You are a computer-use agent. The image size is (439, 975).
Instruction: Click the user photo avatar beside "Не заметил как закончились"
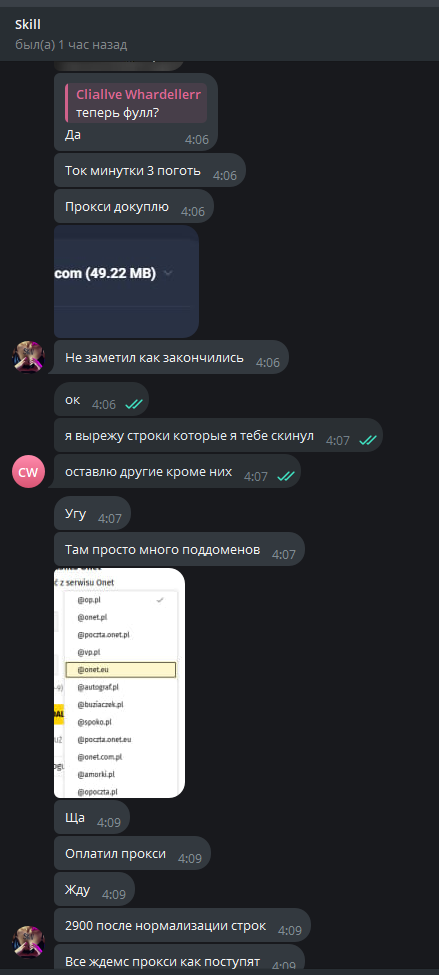click(29, 357)
